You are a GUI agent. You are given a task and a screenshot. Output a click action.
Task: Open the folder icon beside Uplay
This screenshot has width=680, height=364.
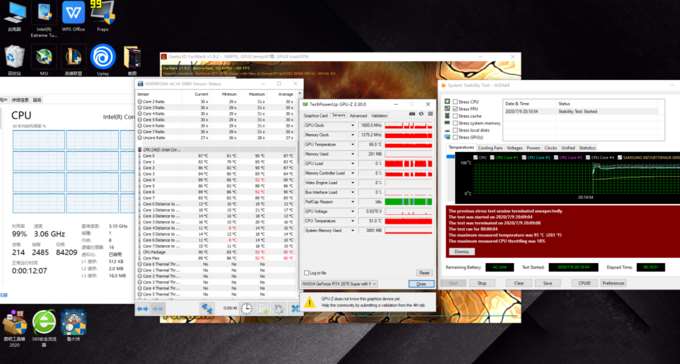[x=132, y=59]
